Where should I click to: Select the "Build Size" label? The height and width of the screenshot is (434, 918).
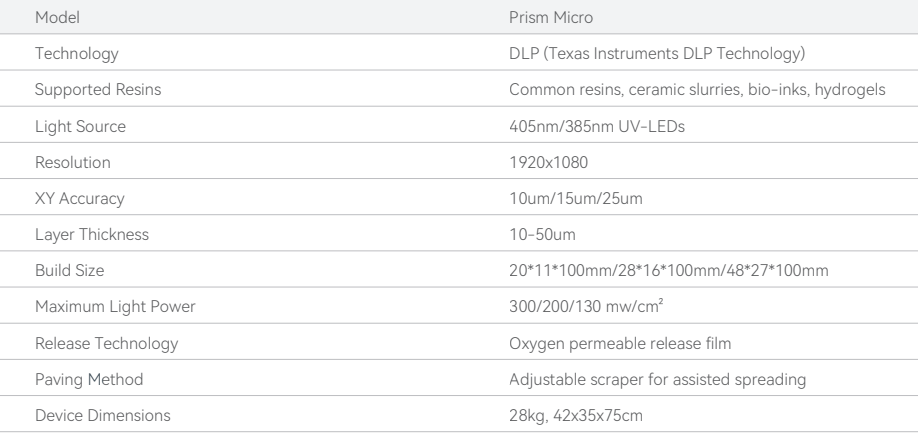[x=63, y=271]
